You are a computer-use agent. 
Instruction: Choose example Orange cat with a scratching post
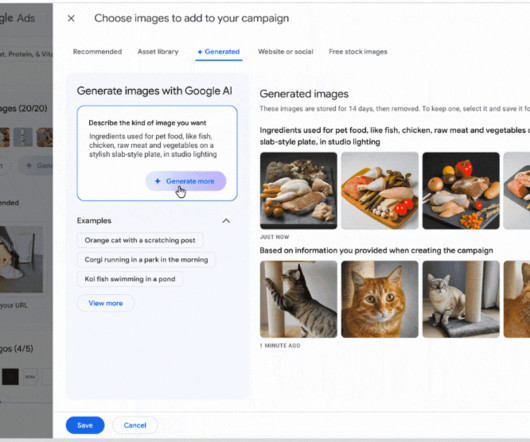click(140, 240)
